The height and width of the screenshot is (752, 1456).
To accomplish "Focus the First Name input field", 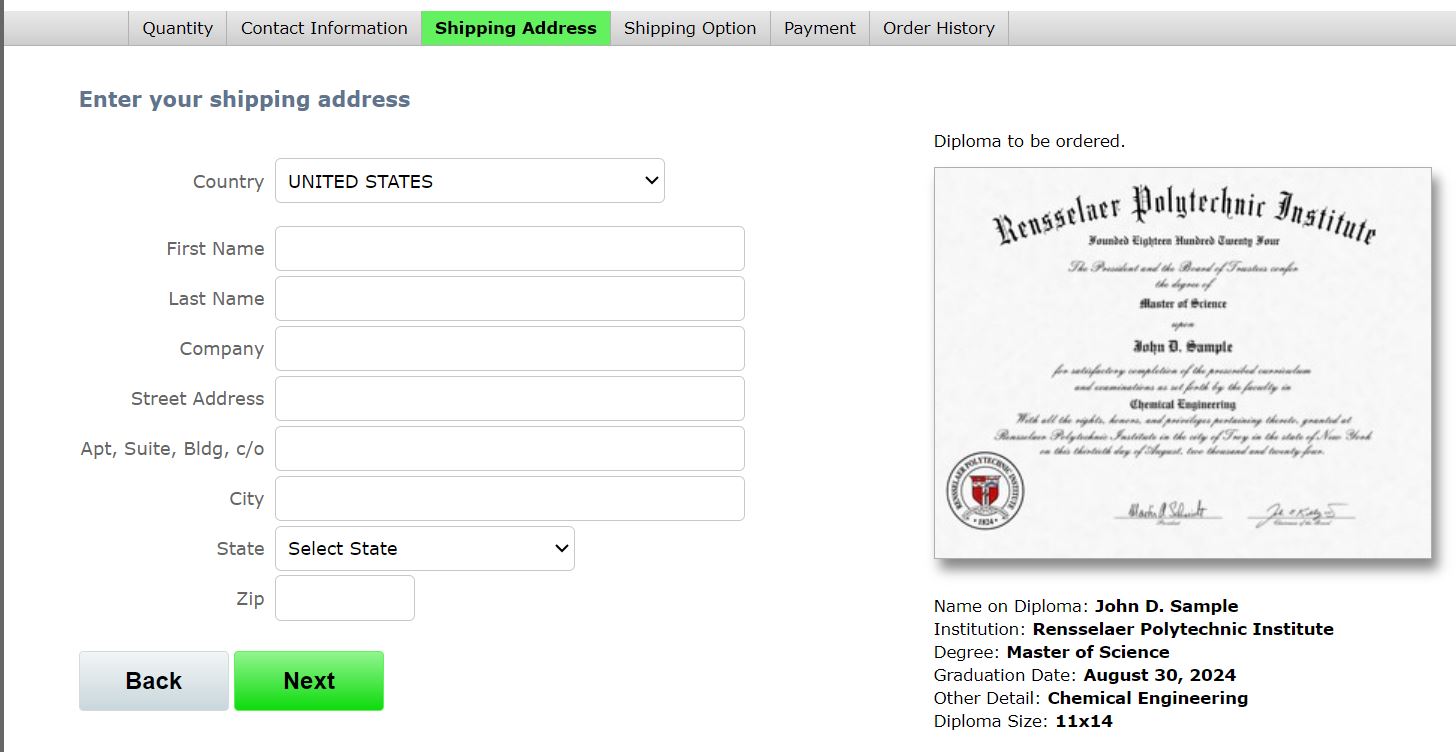I will (510, 249).
